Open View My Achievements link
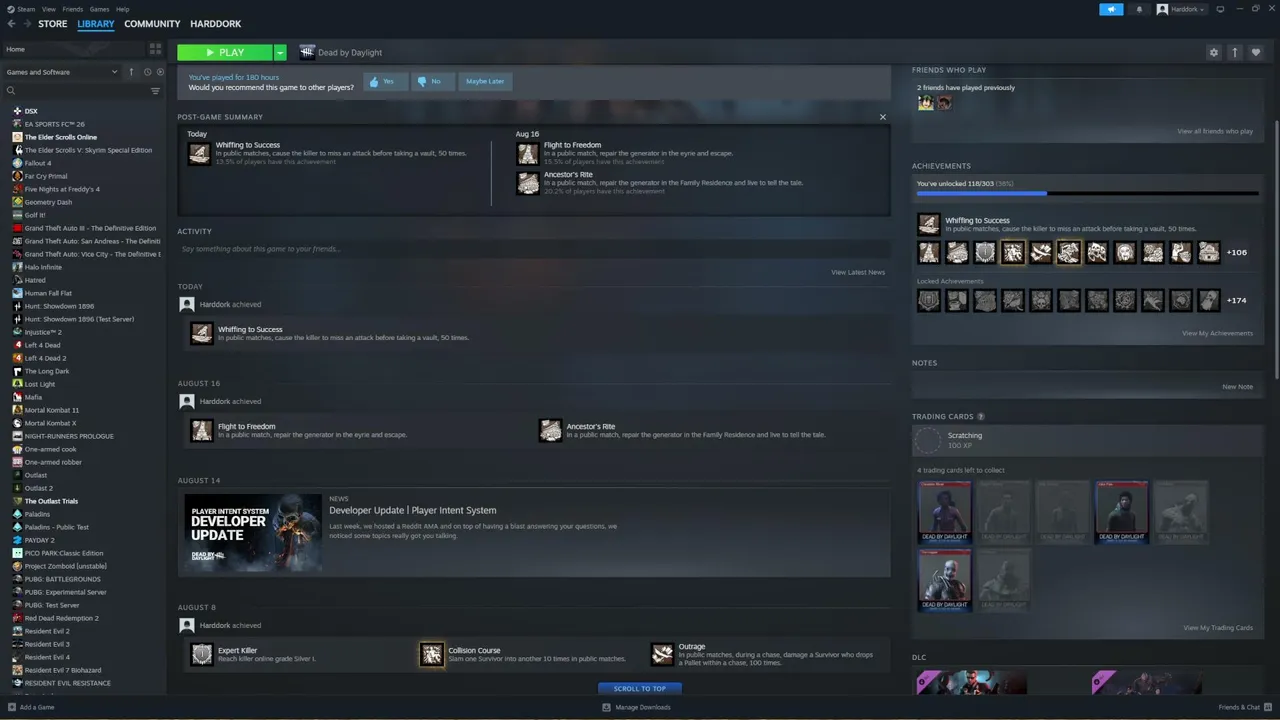Screen dimensions: 1280x720 1217,333
